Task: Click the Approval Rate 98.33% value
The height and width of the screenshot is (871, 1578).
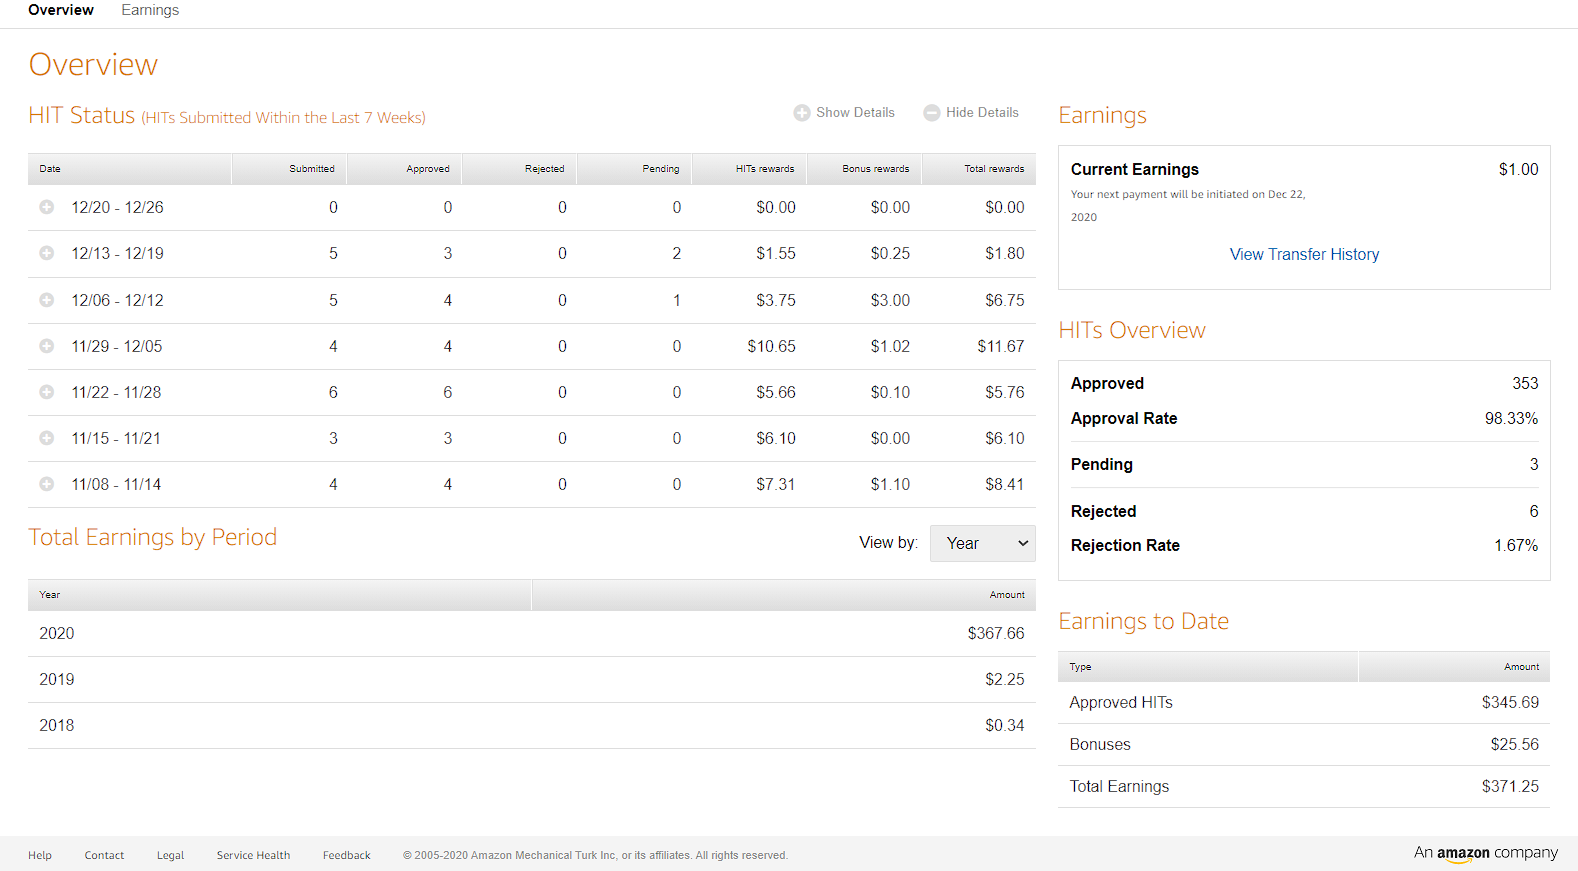Action: [1511, 418]
